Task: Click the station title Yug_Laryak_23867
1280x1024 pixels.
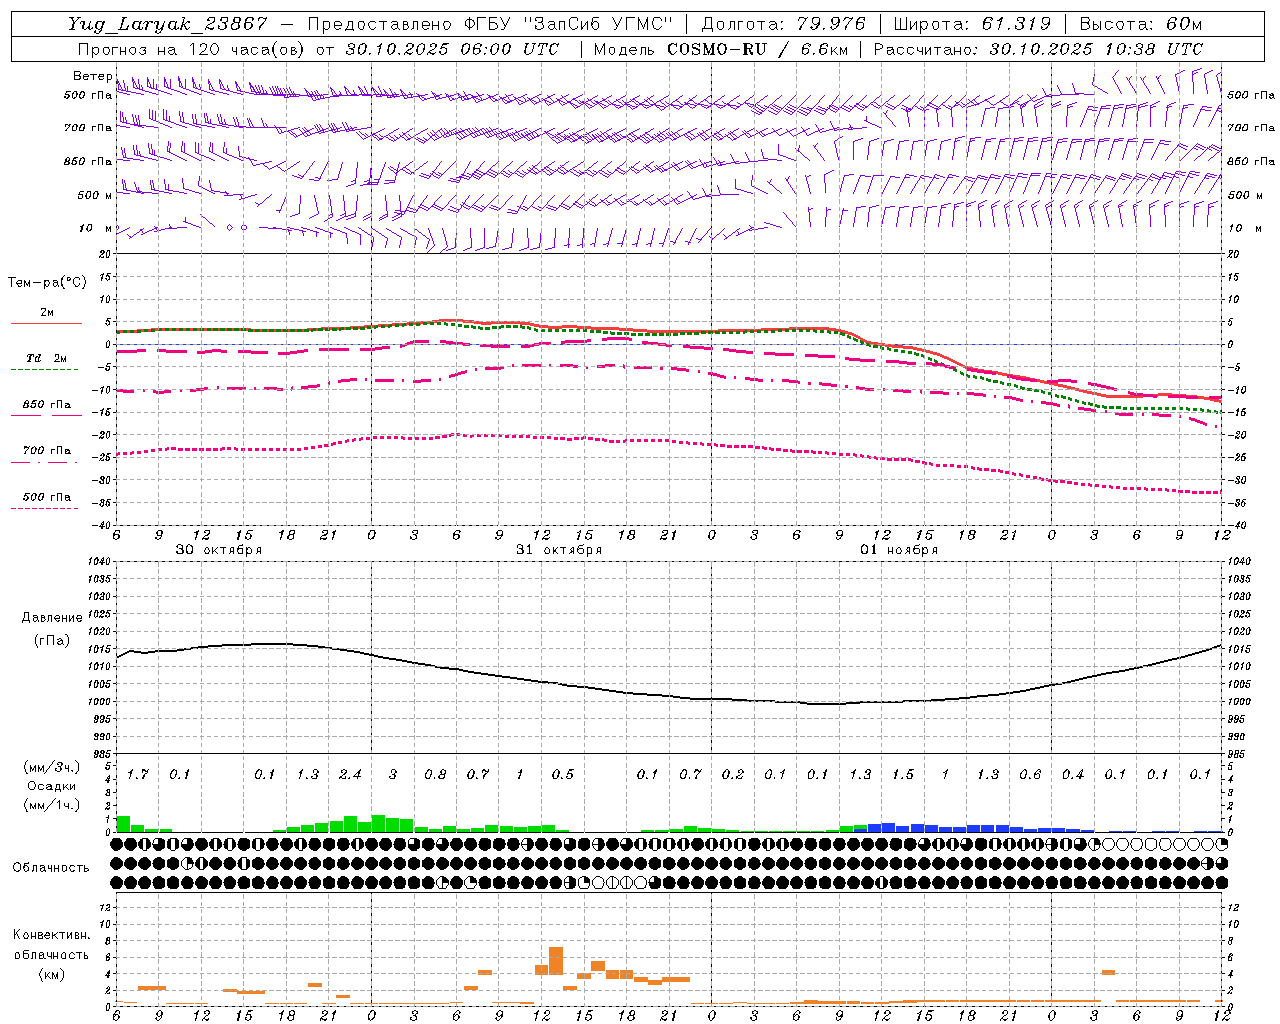Action: [168, 24]
